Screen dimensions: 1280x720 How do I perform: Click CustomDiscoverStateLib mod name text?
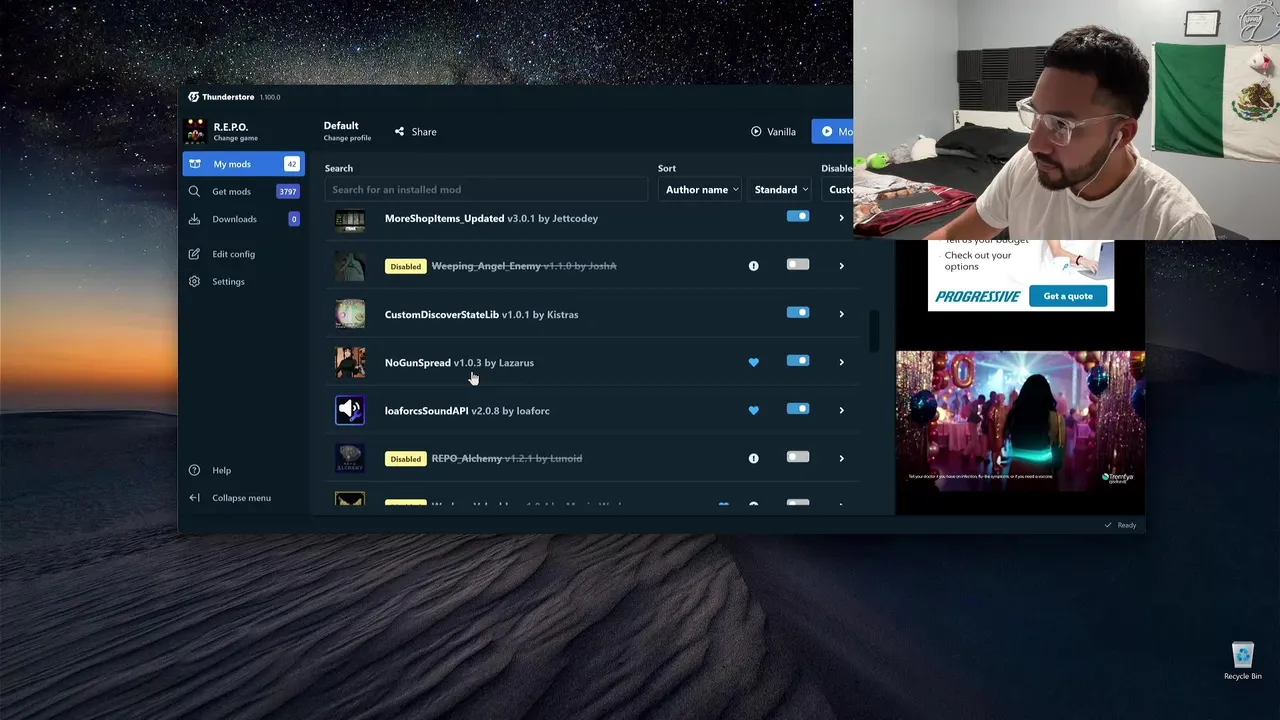coord(442,315)
